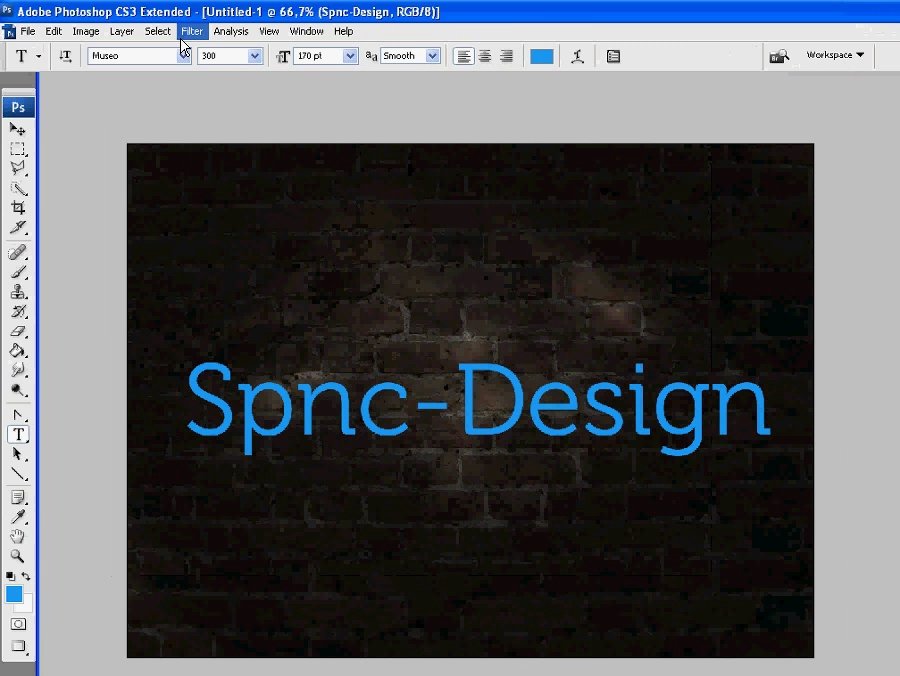Select the Line shape tool
900x676 pixels.
pos(18,474)
